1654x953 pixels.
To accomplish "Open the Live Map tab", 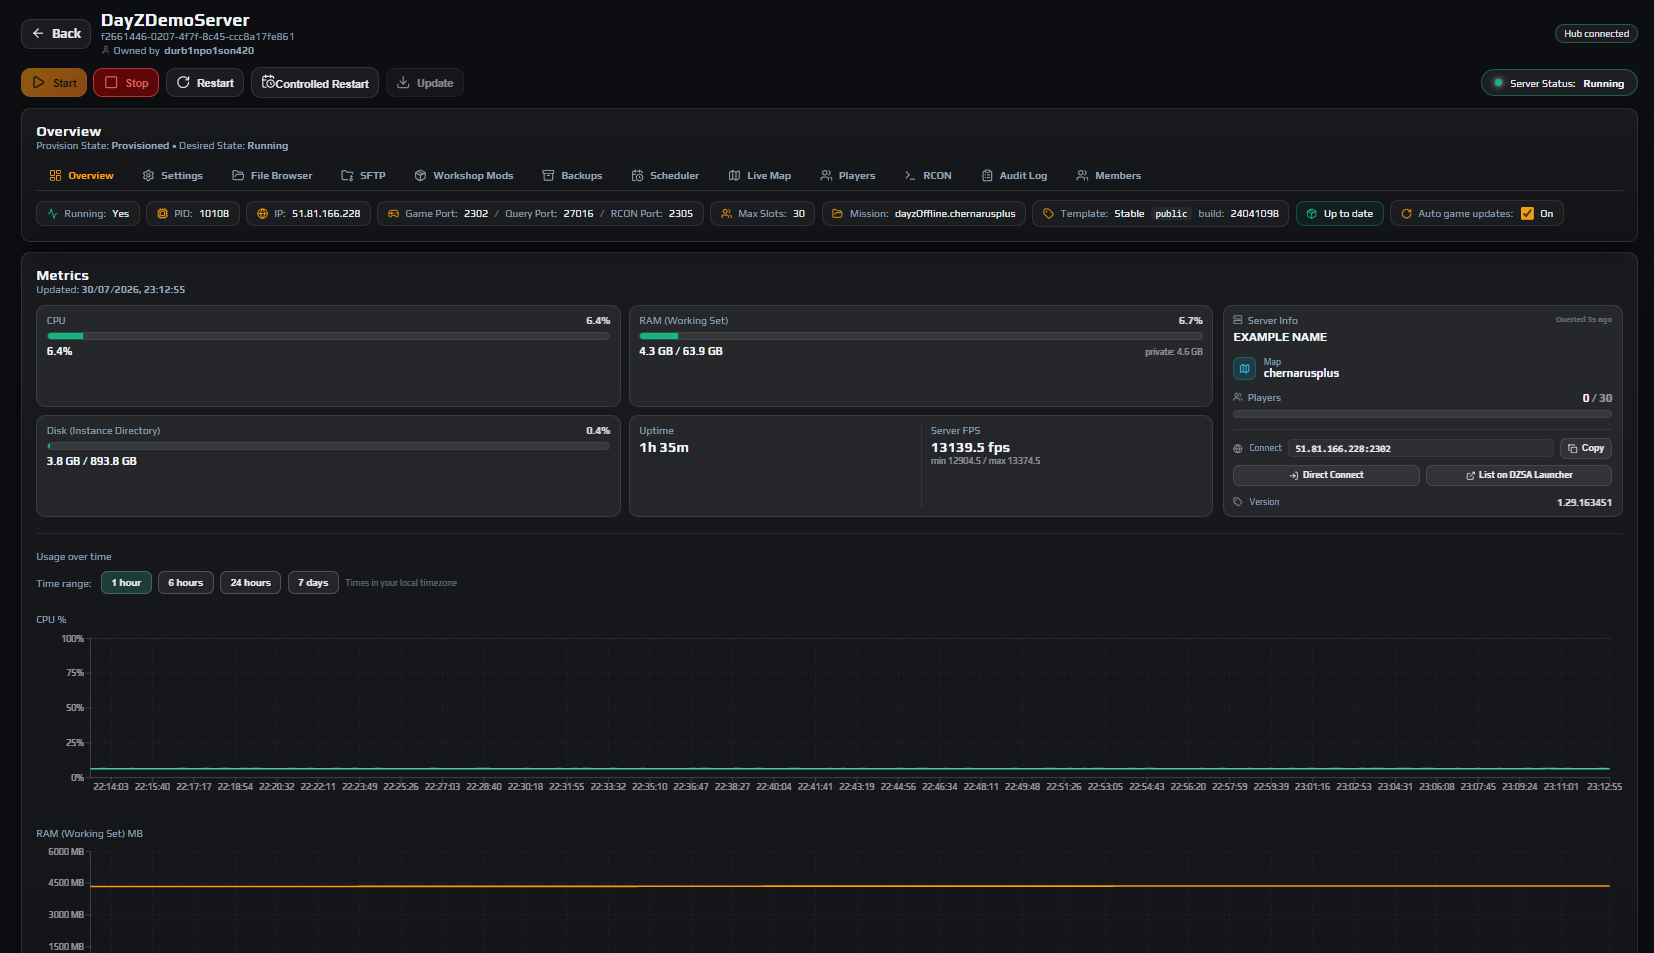I will (x=760, y=175).
